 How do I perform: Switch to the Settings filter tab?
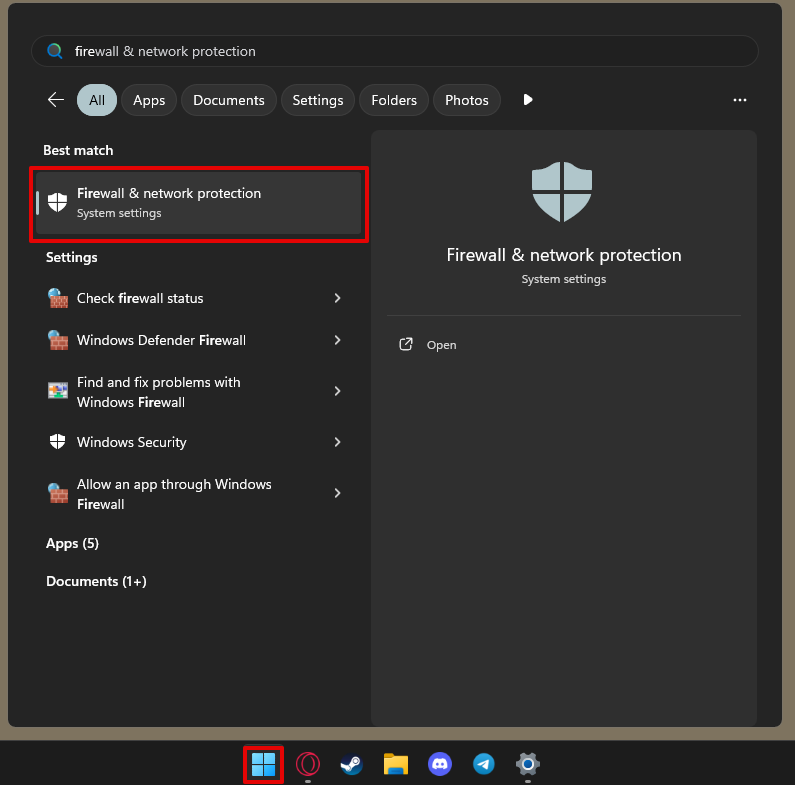(318, 100)
